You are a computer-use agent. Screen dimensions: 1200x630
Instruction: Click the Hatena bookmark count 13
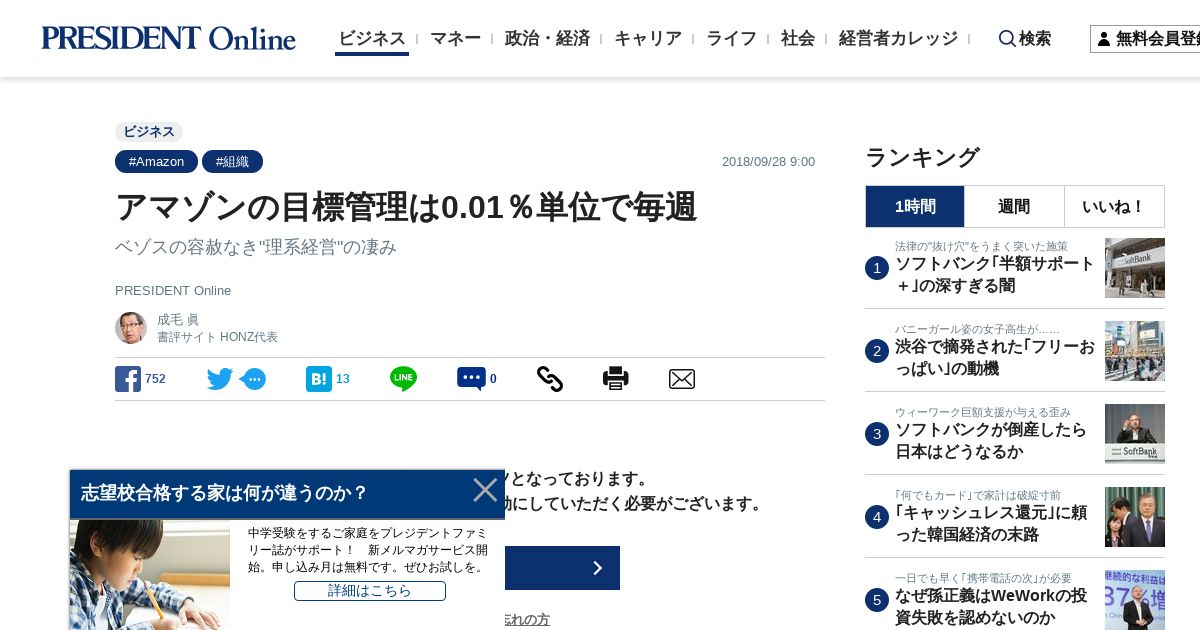(343, 379)
